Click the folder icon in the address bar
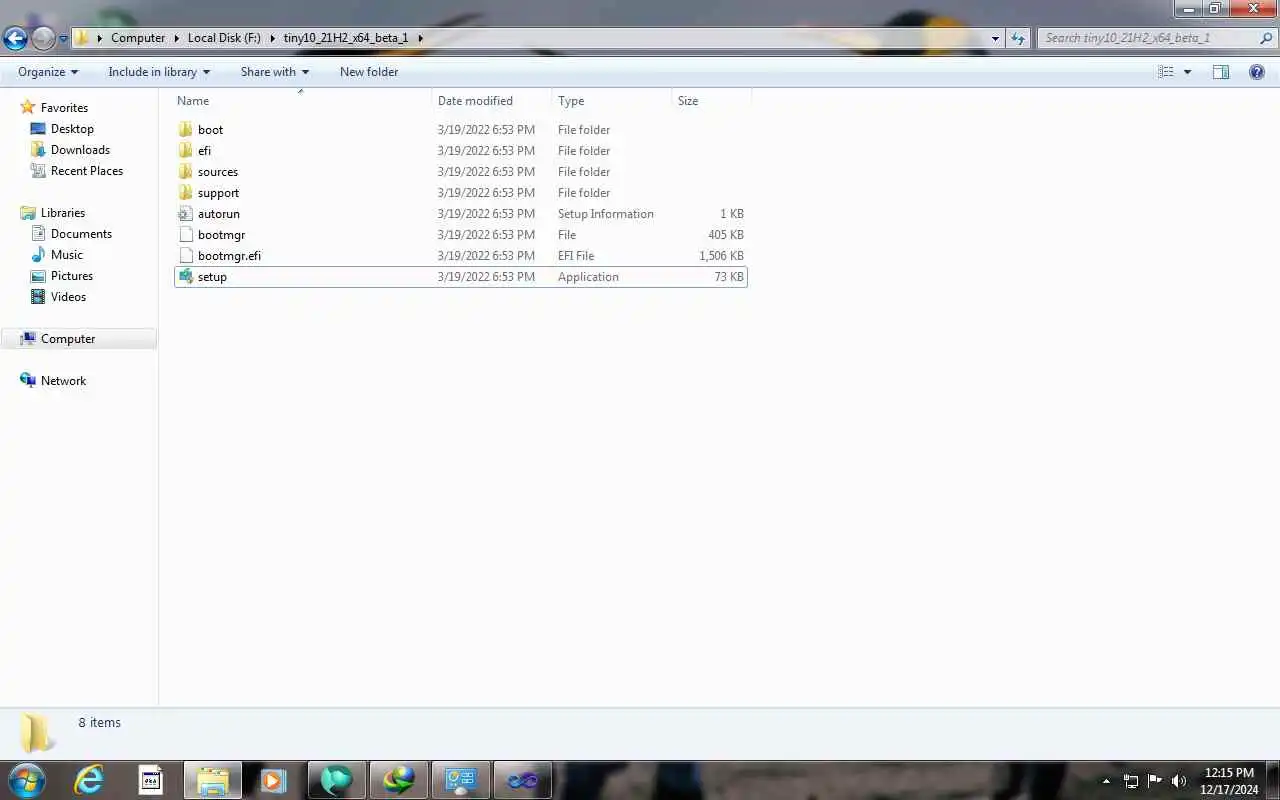Viewport: 1280px width, 800px height. tap(83, 38)
